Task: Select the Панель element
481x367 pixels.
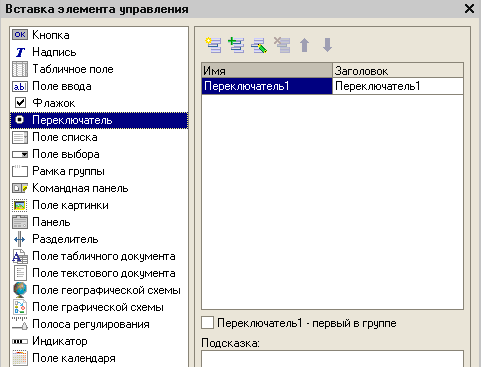Action: coord(99,222)
